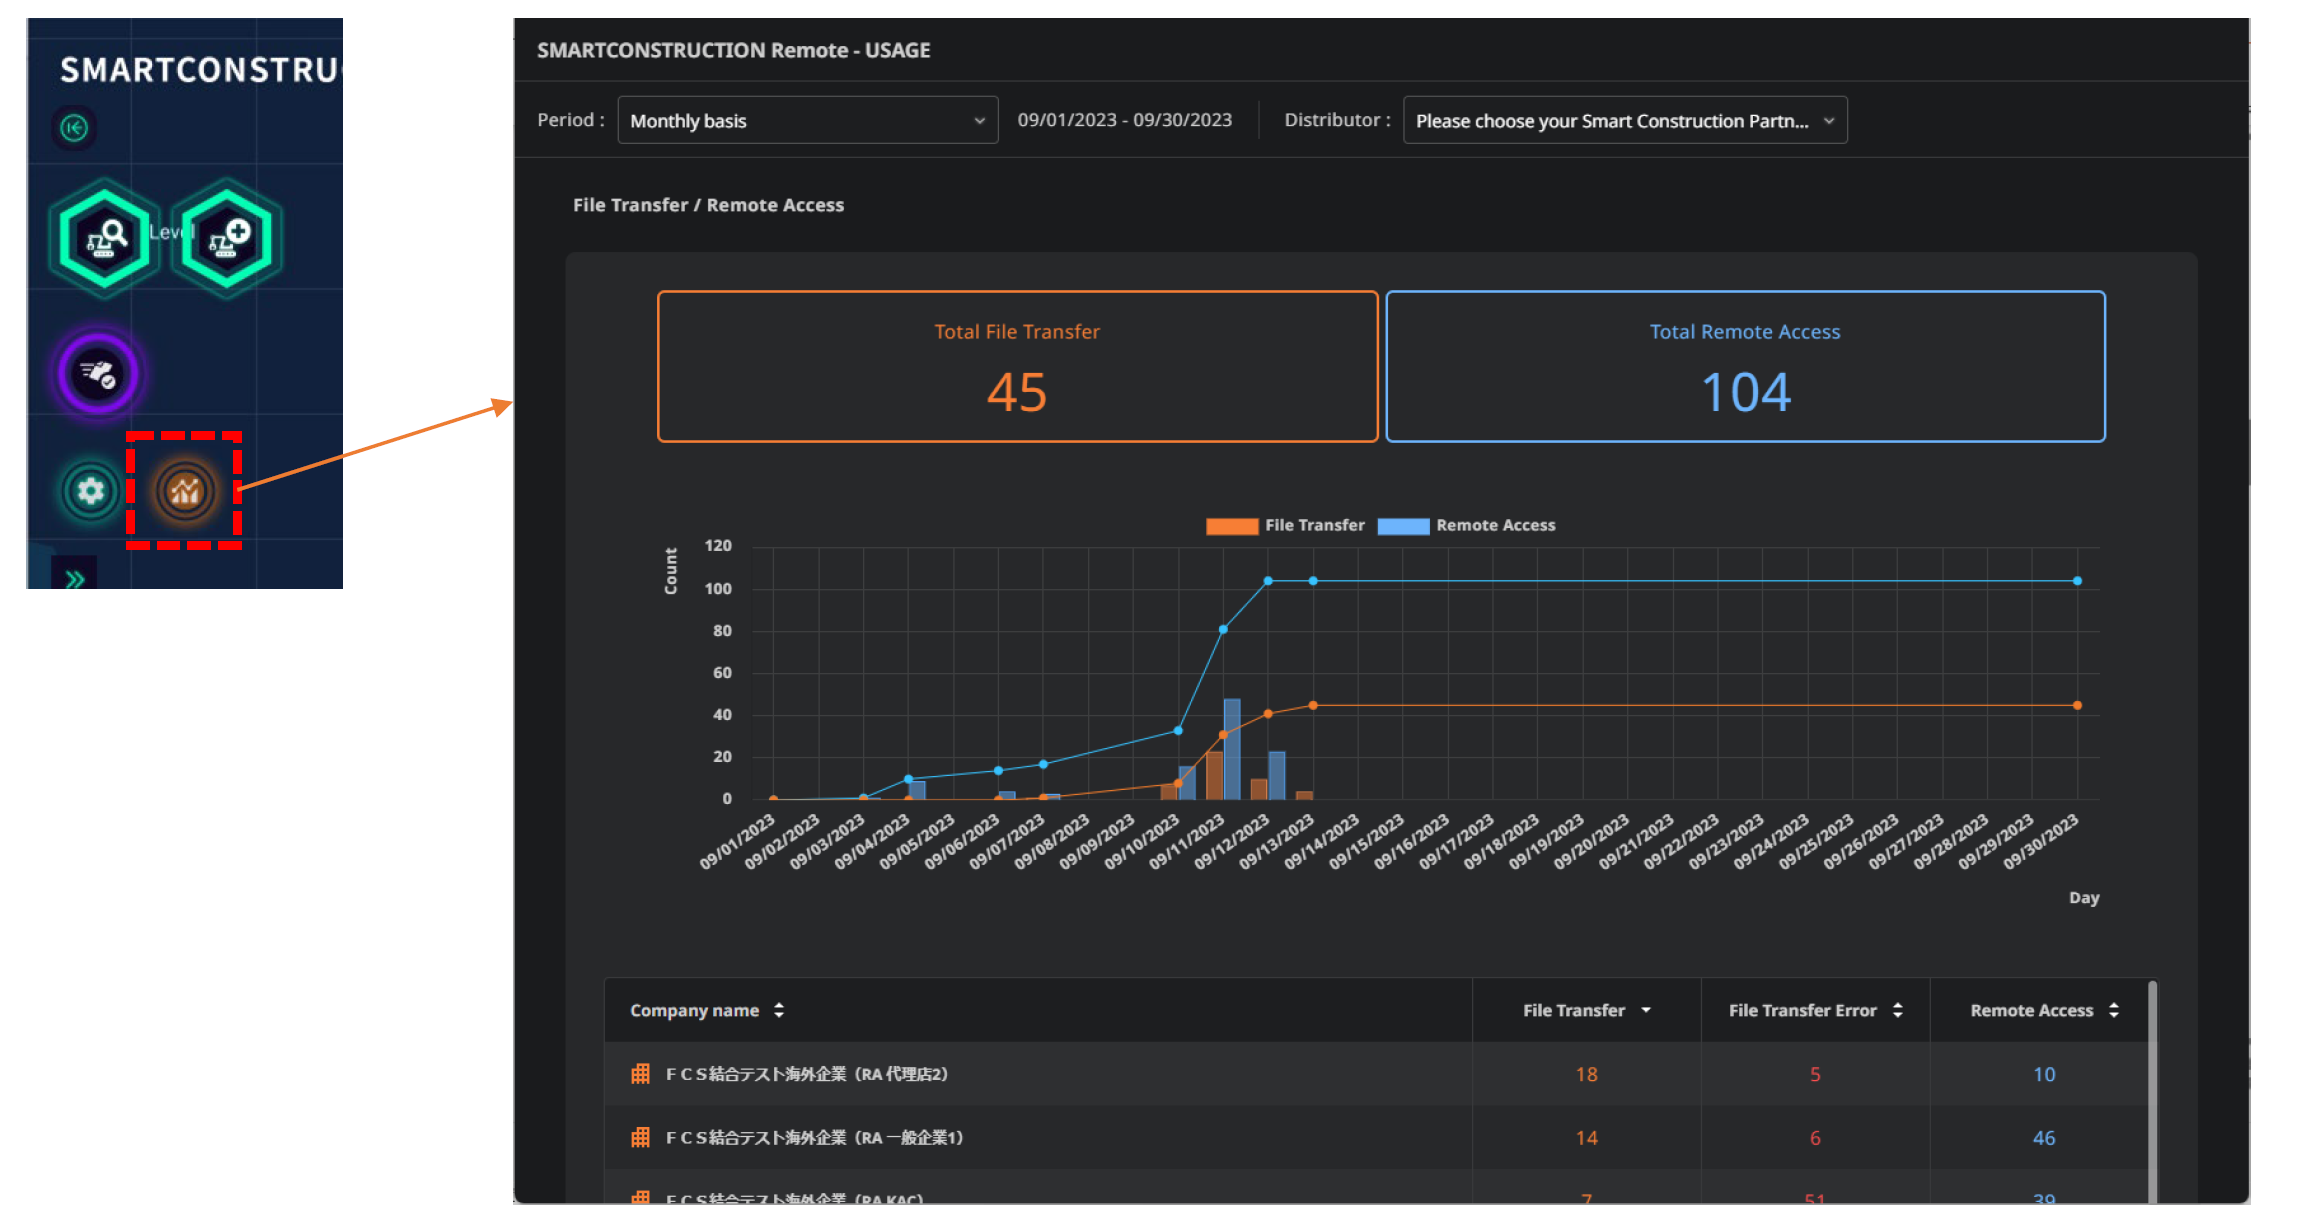
Task: Expand sidebar with the double chevron icon
Action: (x=74, y=578)
